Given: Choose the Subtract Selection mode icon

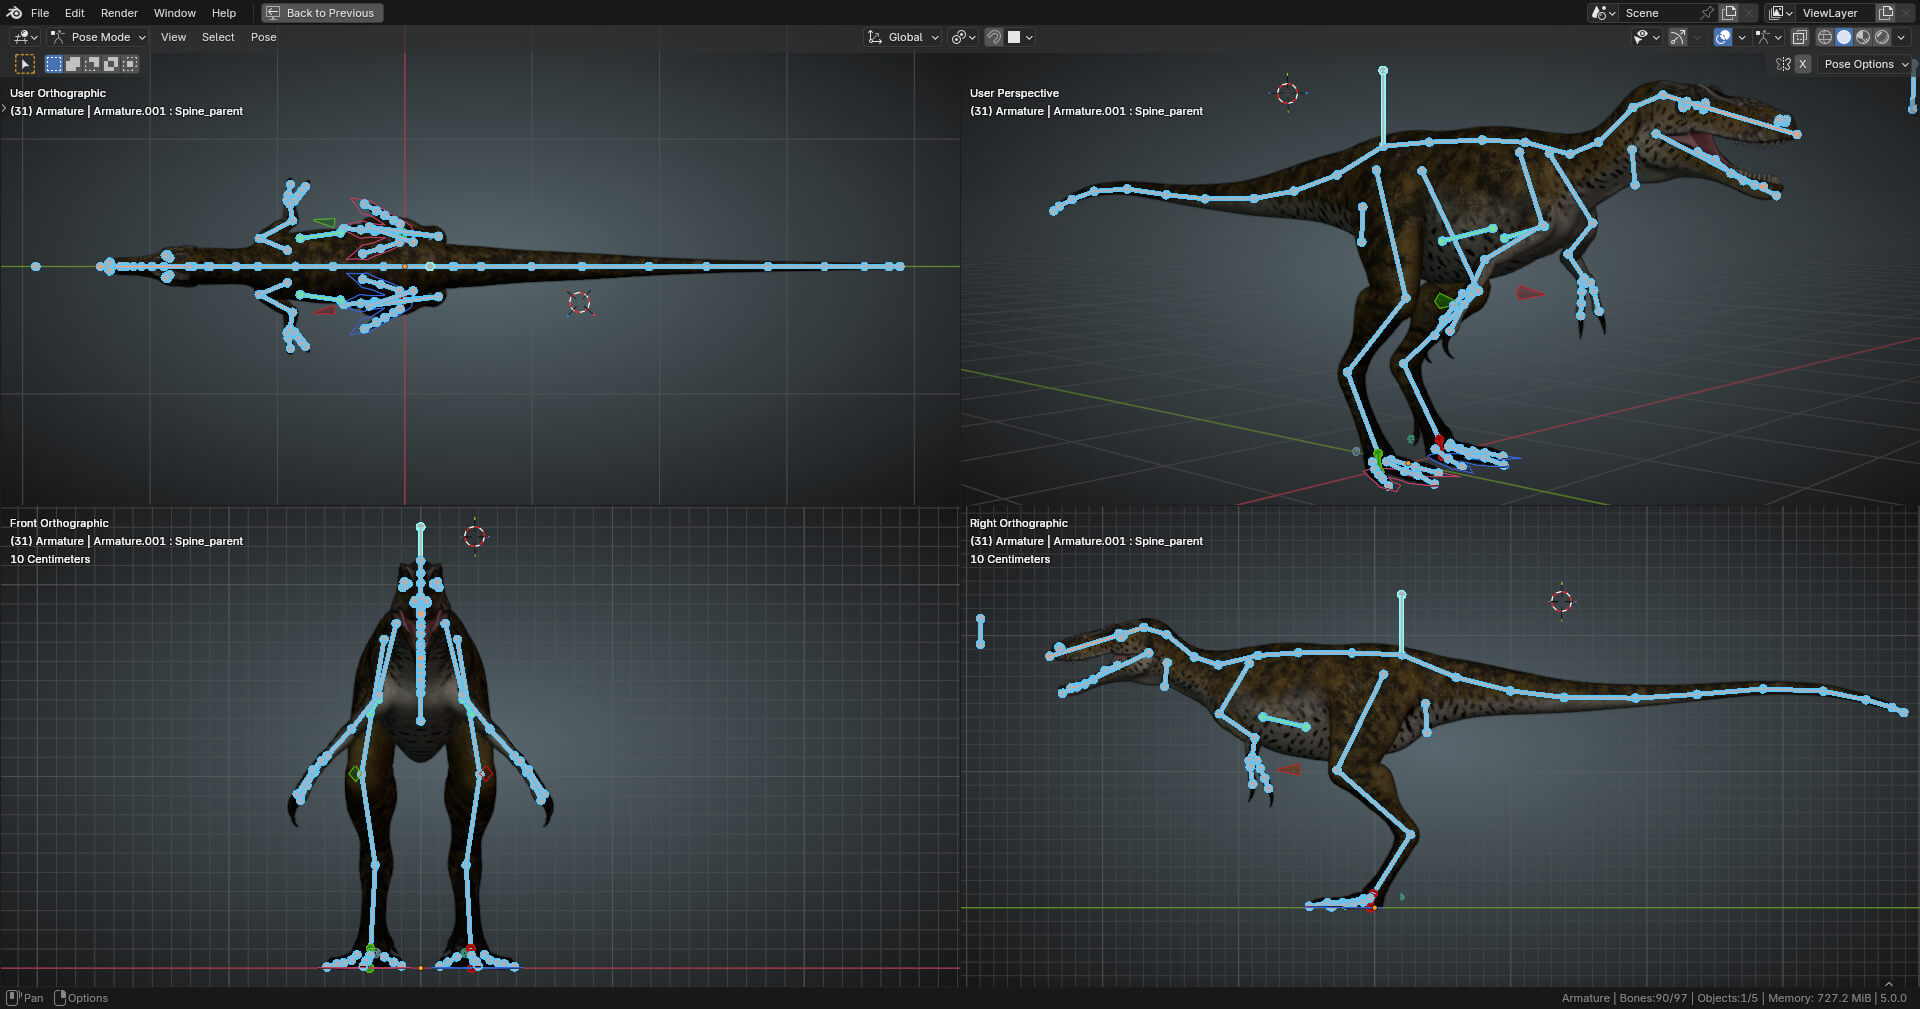Looking at the screenshot, I should [x=92, y=64].
